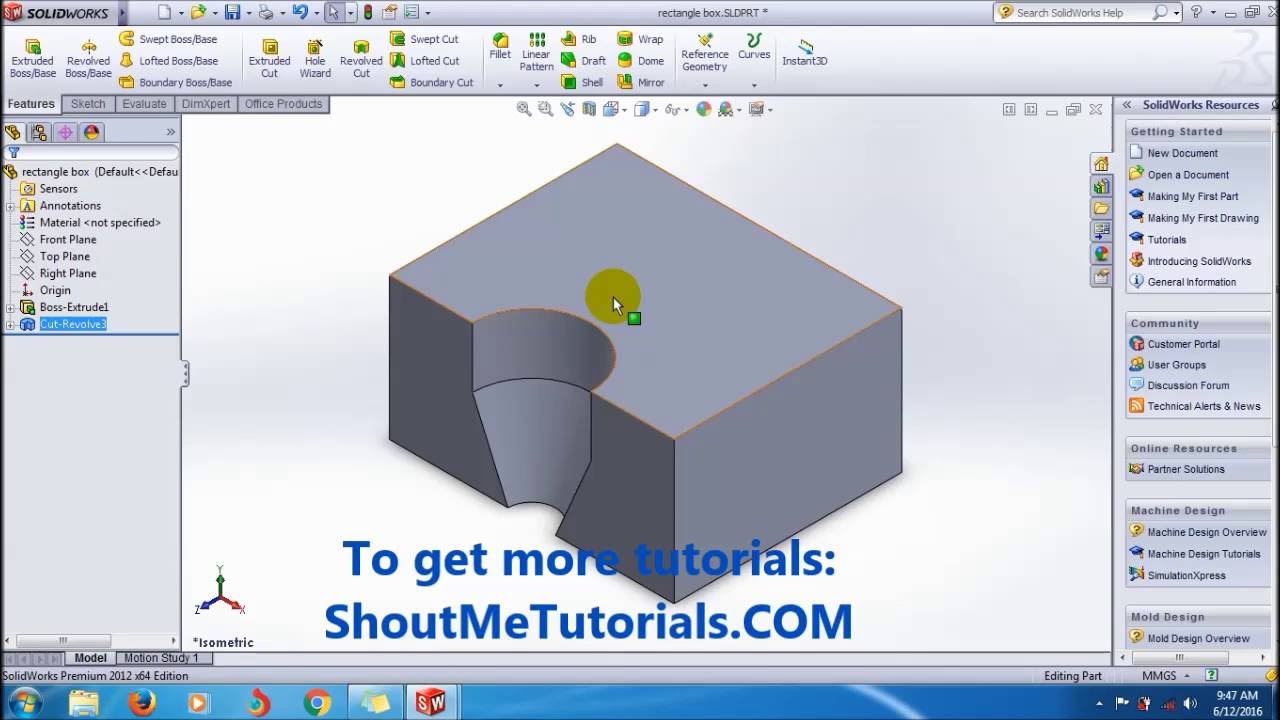Open the Appearances pane tab
The height and width of the screenshot is (720, 1280).
click(x=1101, y=254)
